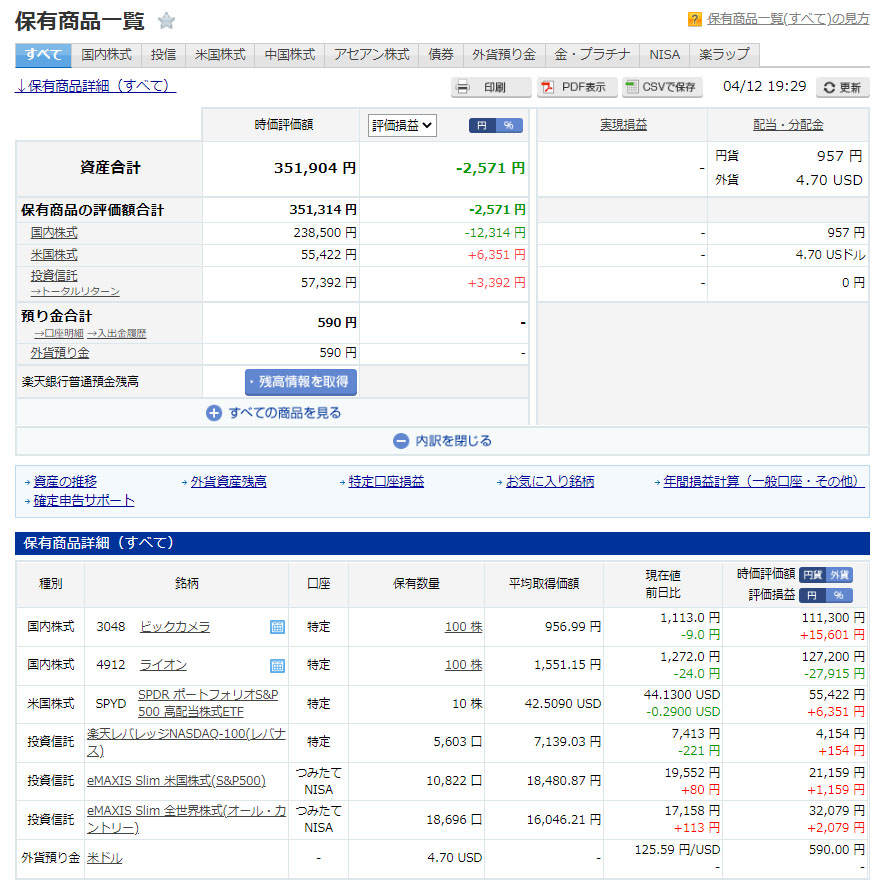
Task: Click the printer icon for 印刷
Action: 463,88
